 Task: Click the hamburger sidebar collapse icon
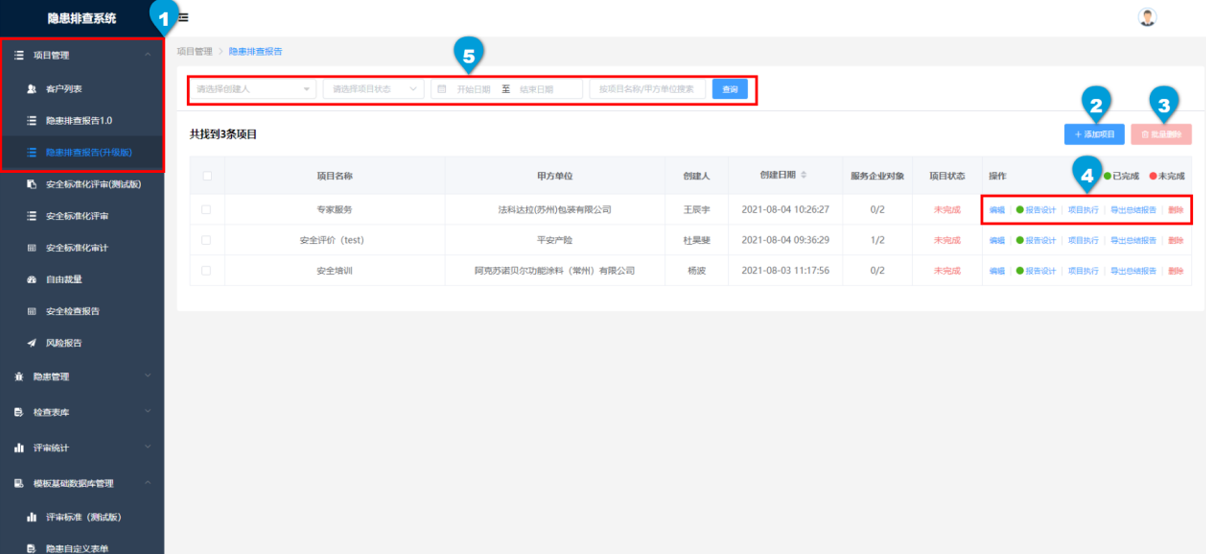coord(183,18)
